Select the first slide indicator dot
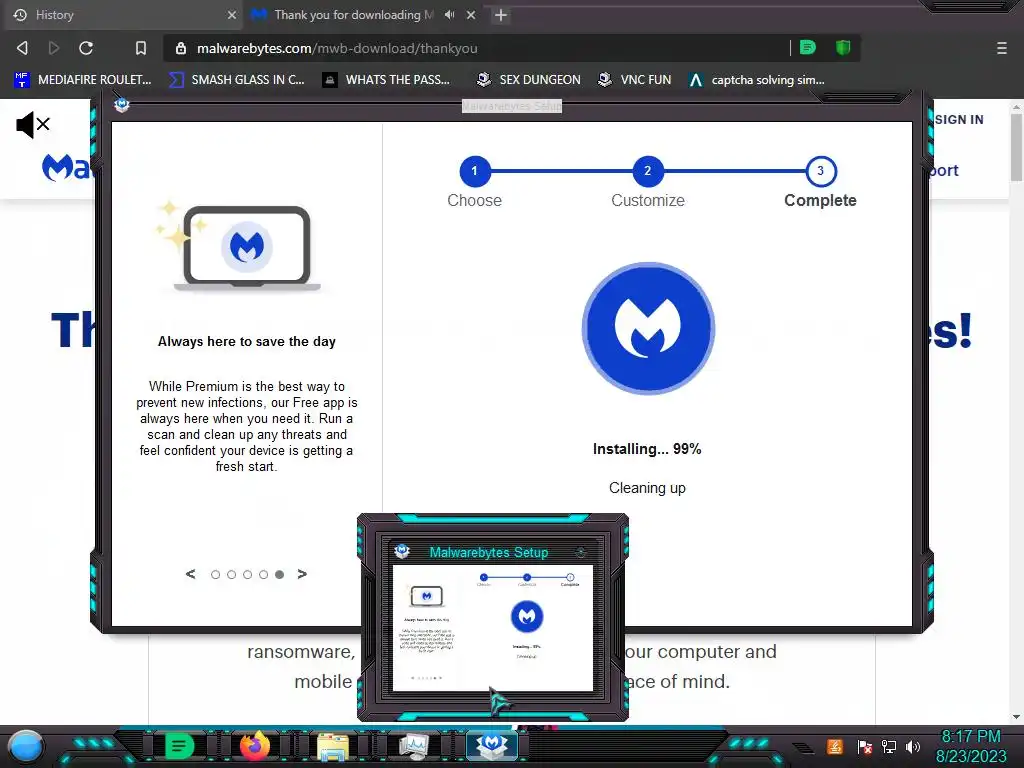The height and width of the screenshot is (768, 1024). tap(216, 575)
